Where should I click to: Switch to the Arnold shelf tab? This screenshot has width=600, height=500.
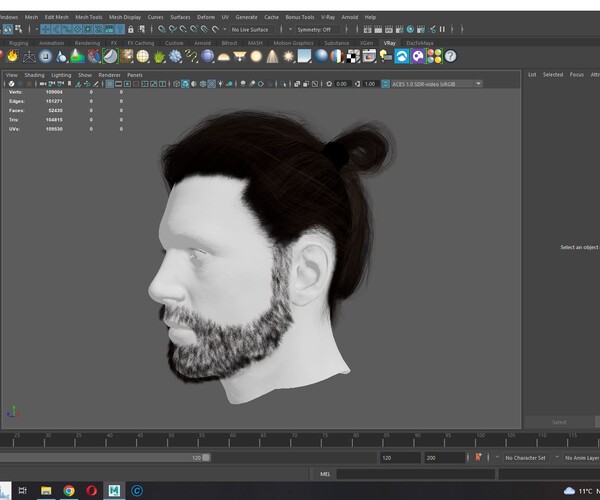click(x=202, y=43)
